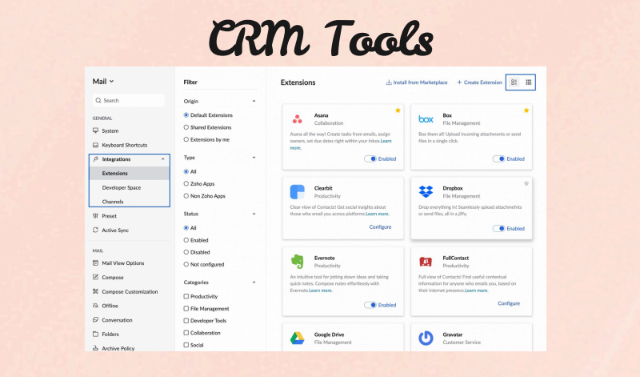The height and width of the screenshot is (377, 640).
Task: Open Compose Customization settings
Action: point(129,292)
